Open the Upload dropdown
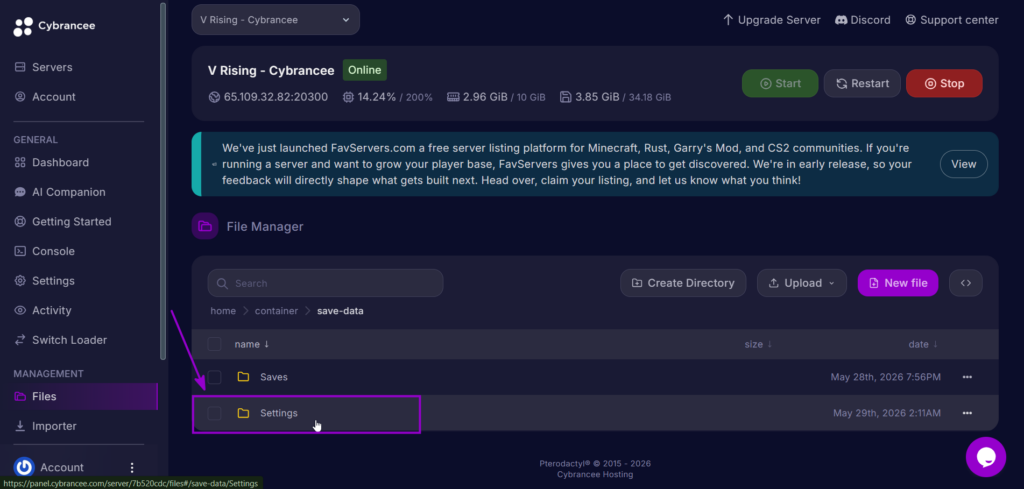 coord(802,283)
